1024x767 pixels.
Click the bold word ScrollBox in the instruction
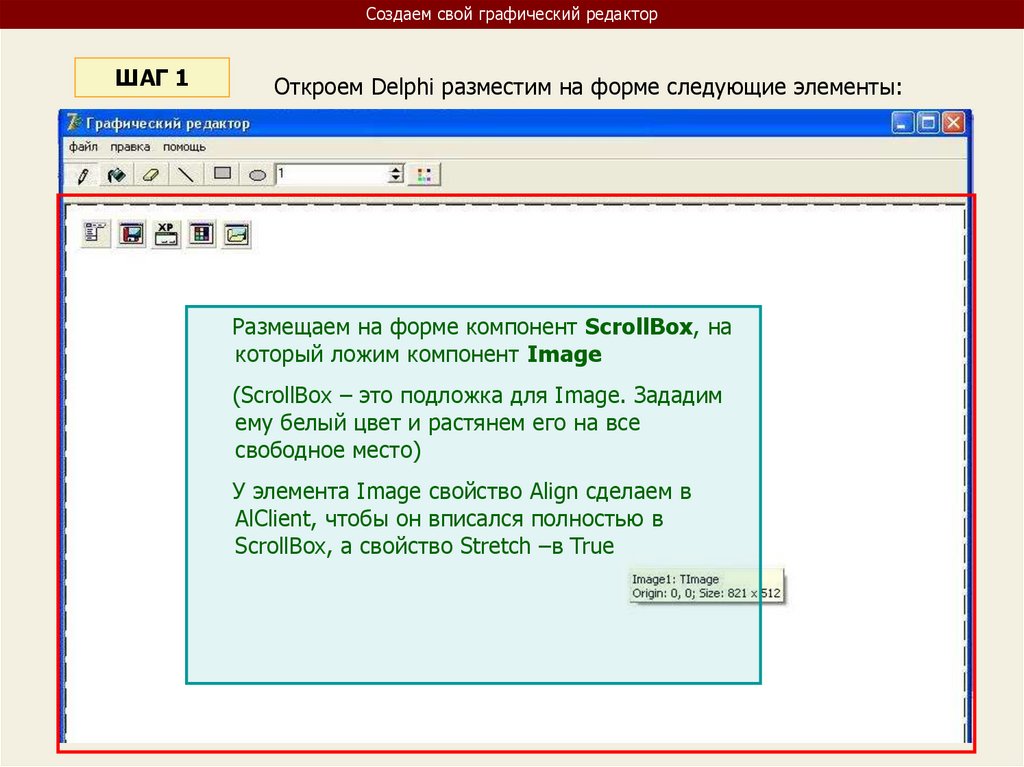pyautogui.click(x=638, y=326)
